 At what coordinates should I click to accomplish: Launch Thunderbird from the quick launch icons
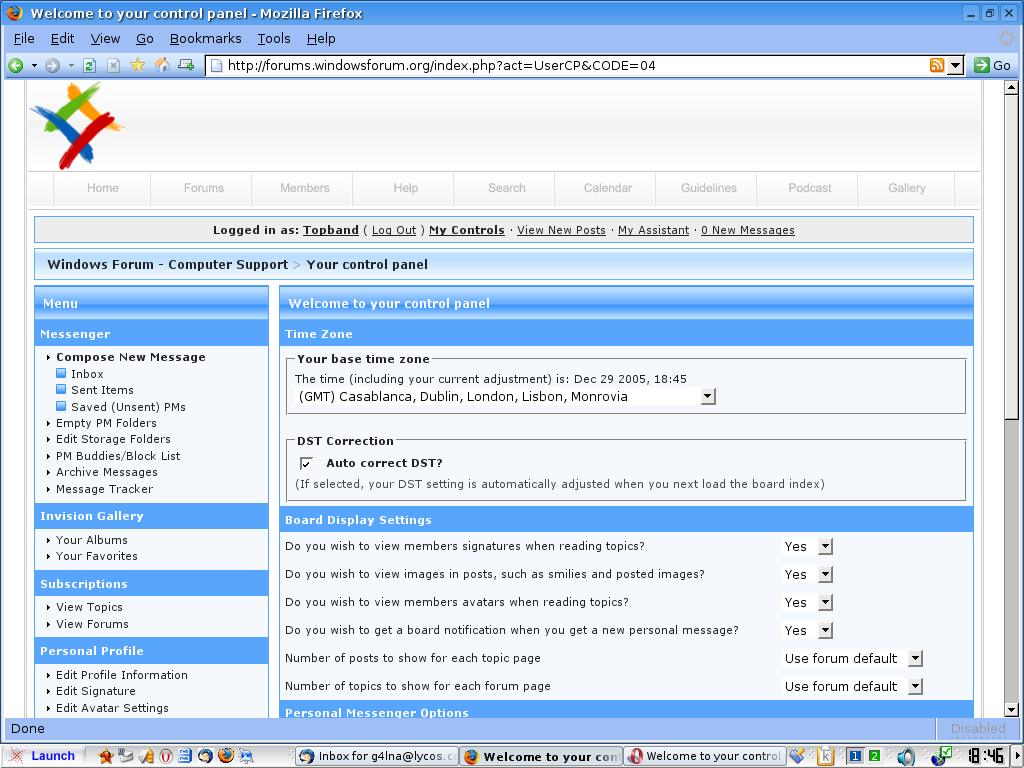[x=205, y=756]
